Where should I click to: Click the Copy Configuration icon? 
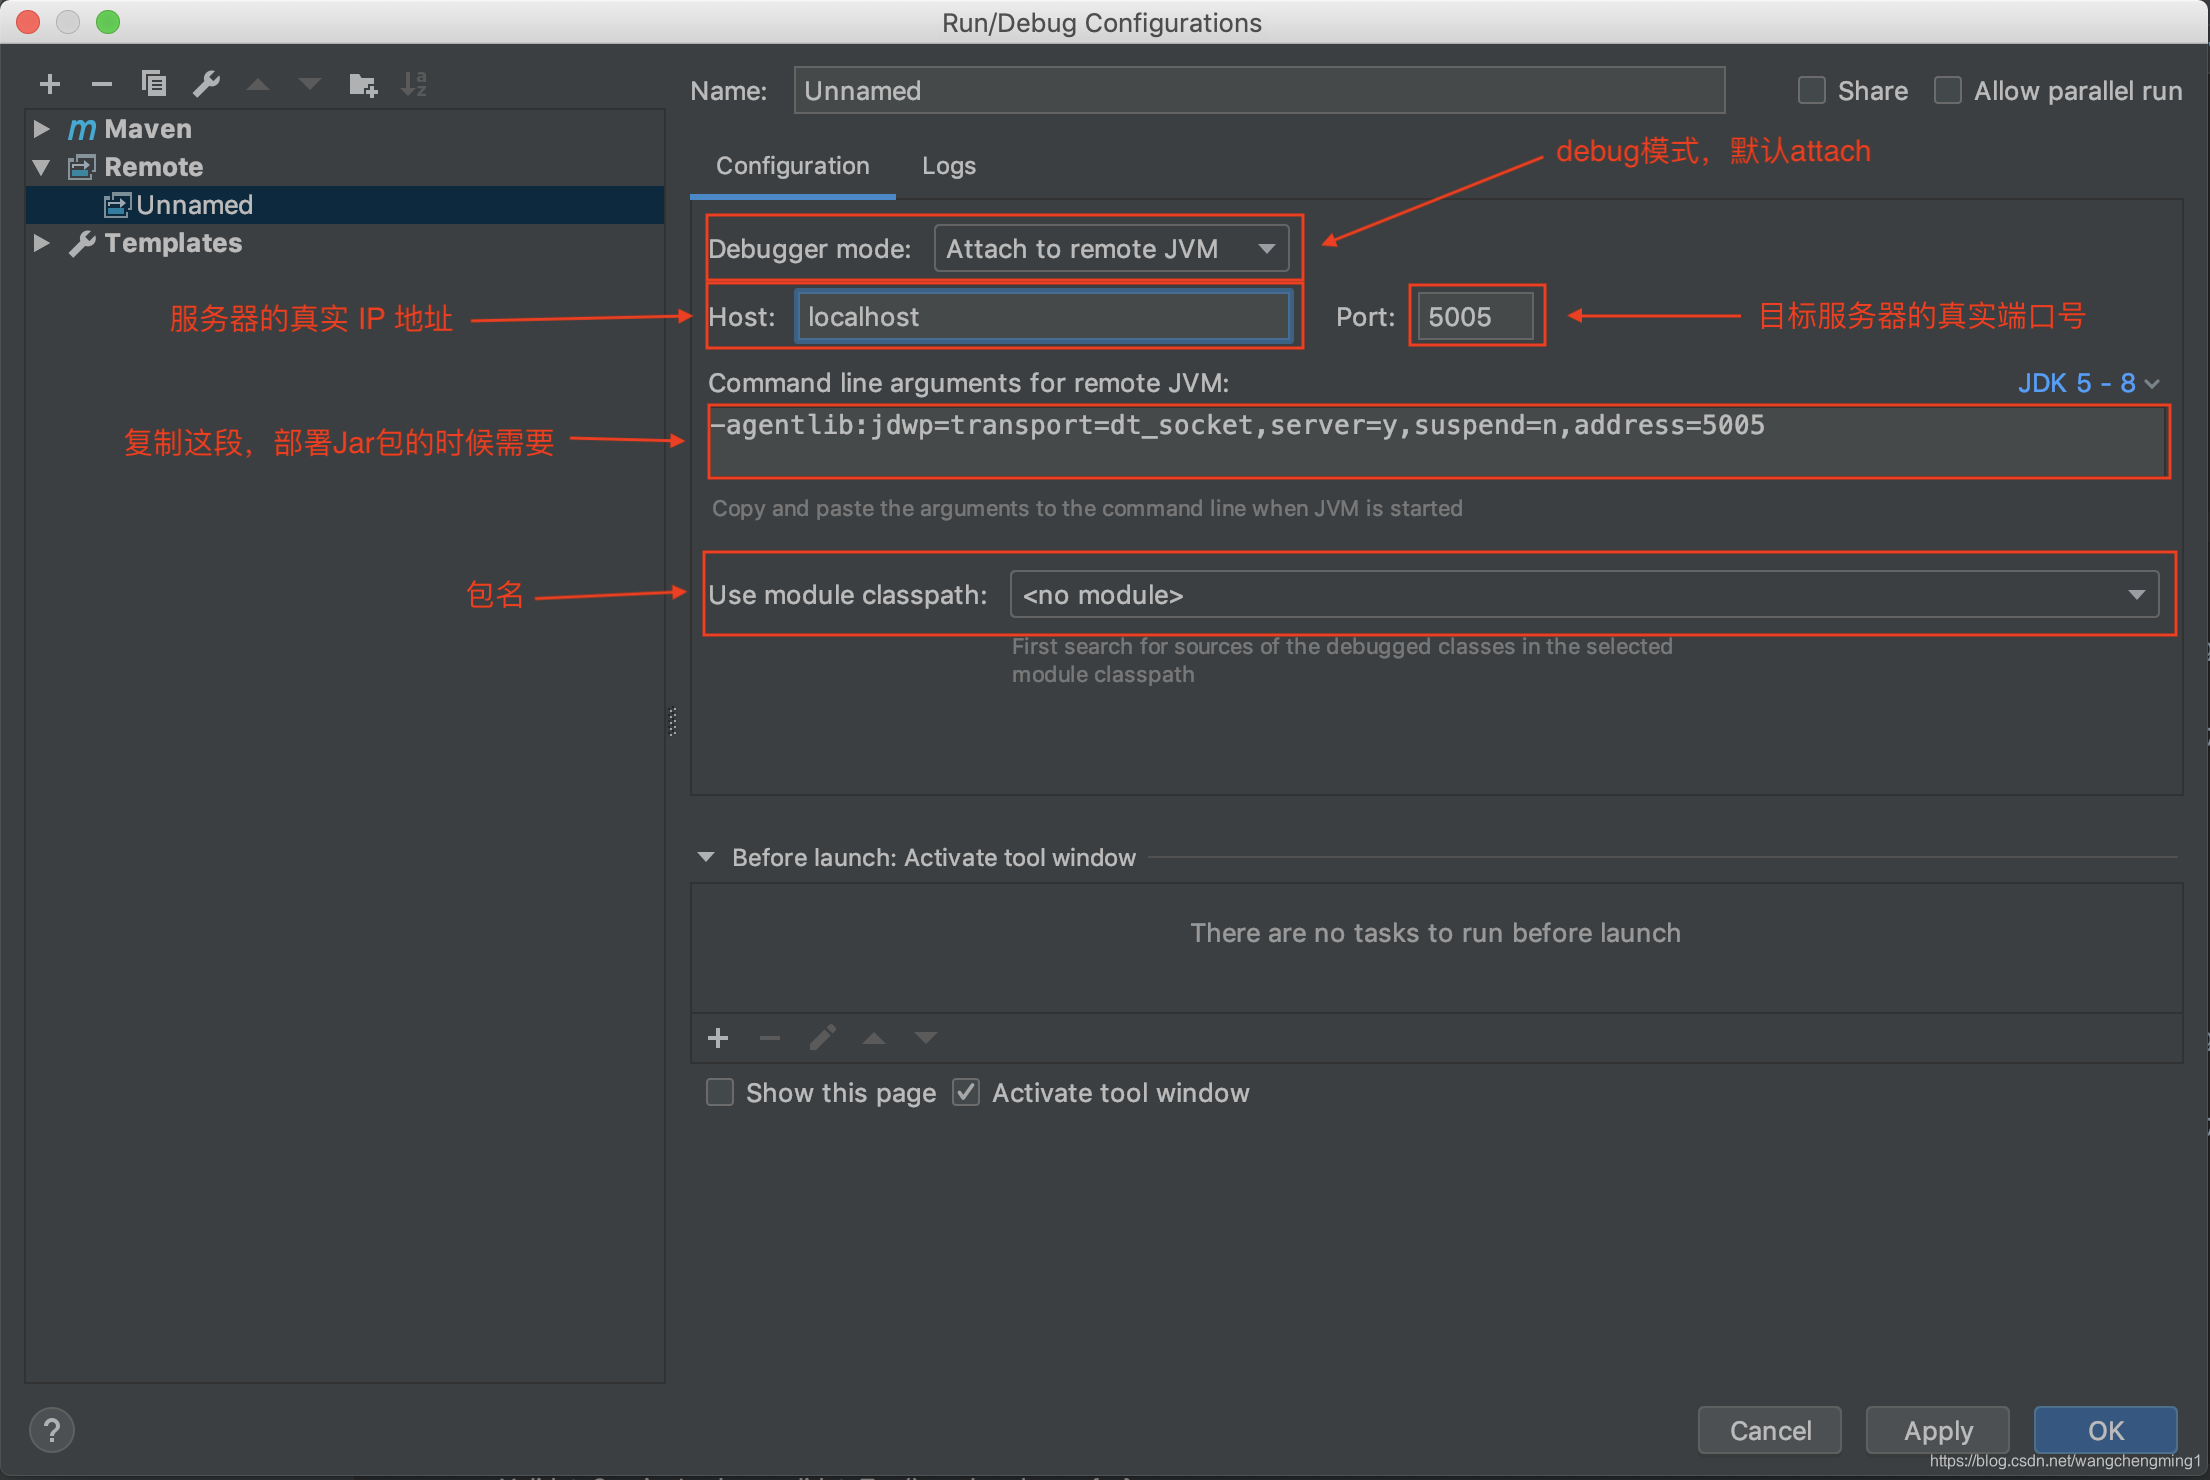(154, 84)
